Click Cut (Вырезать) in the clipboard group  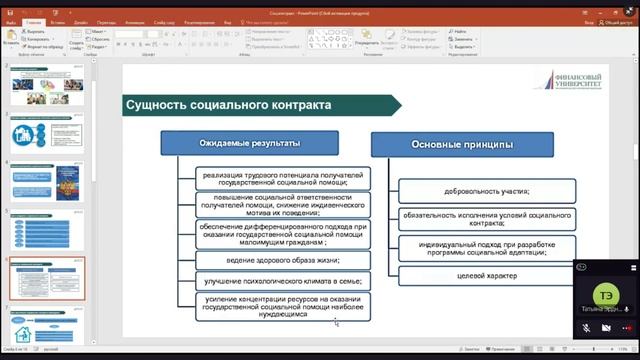coord(33,31)
